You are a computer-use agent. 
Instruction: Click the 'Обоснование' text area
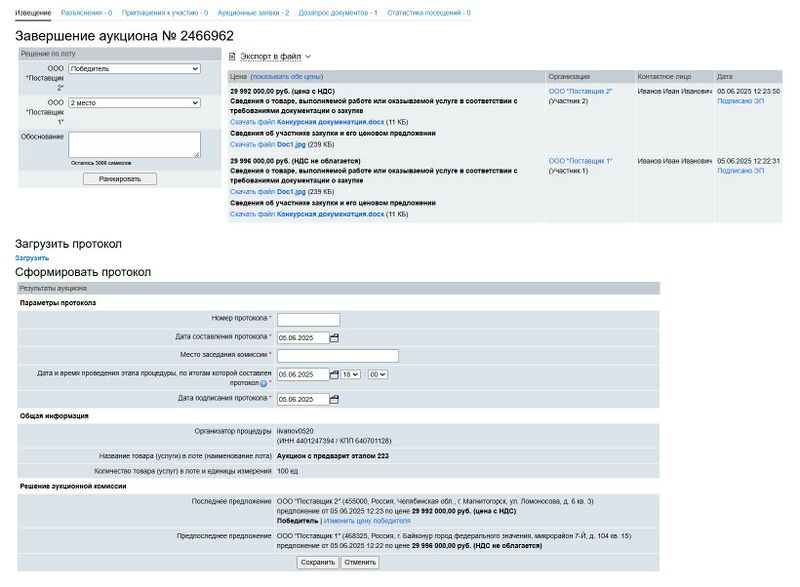pos(134,144)
